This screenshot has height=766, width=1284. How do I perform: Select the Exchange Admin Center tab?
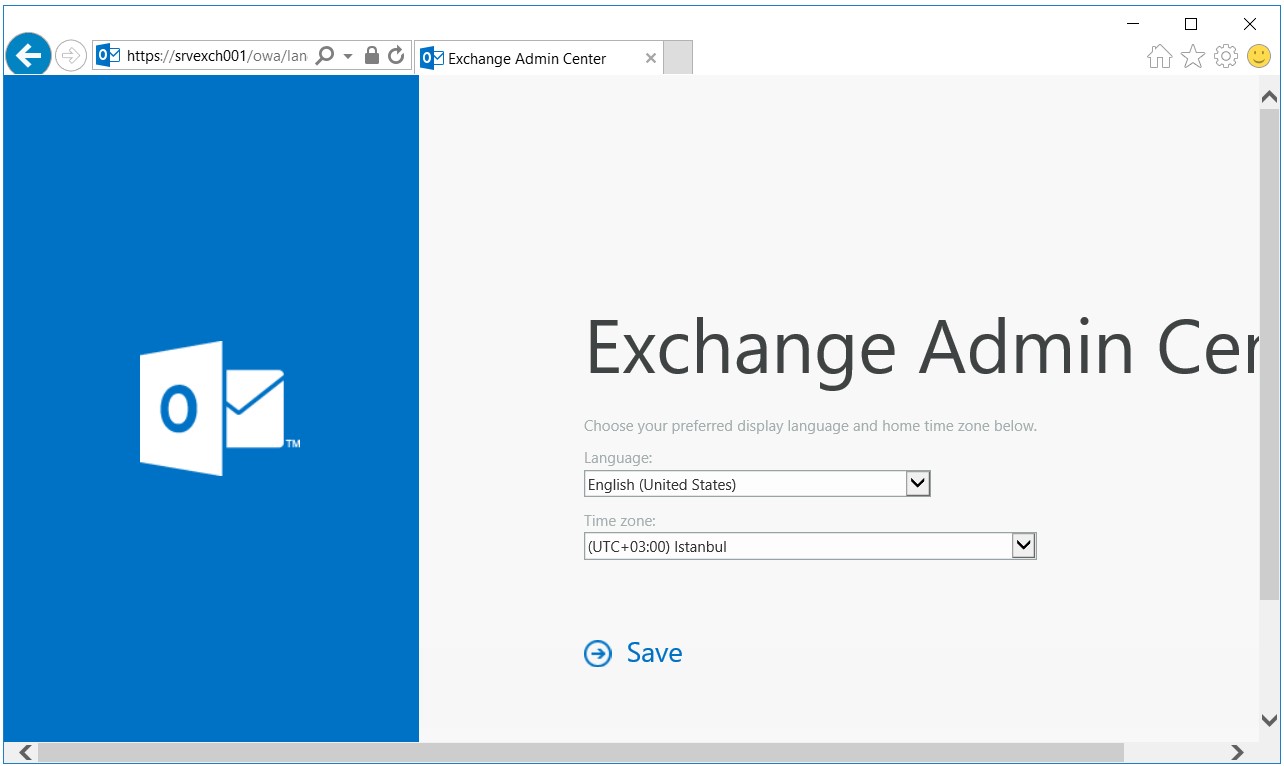pyautogui.click(x=539, y=58)
